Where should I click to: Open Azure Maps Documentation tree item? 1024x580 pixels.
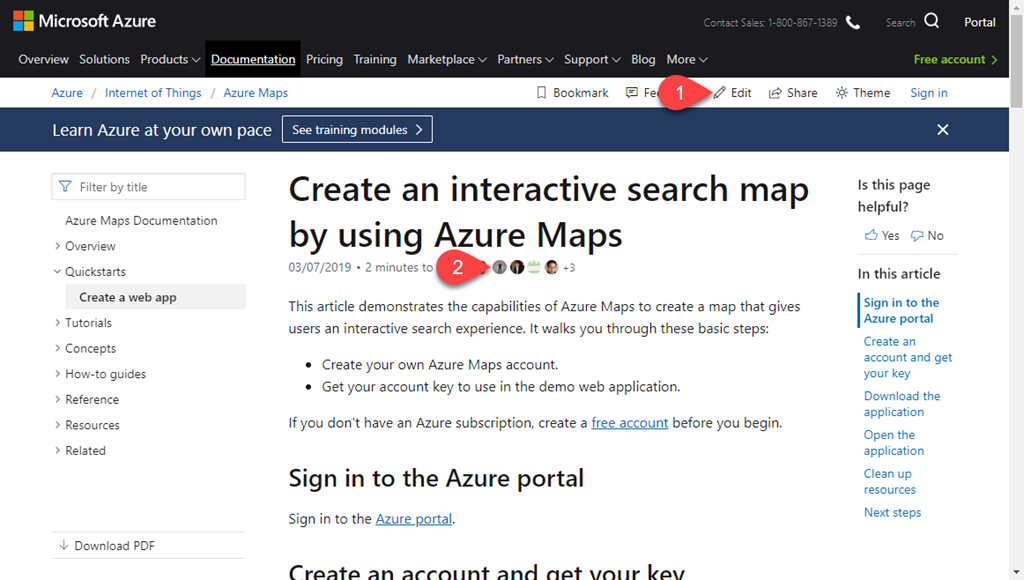click(141, 221)
